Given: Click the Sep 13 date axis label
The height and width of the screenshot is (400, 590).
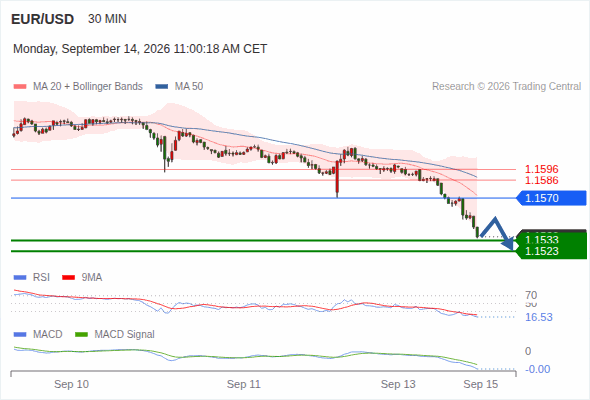Looking at the screenshot, I should [x=398, y=384].
